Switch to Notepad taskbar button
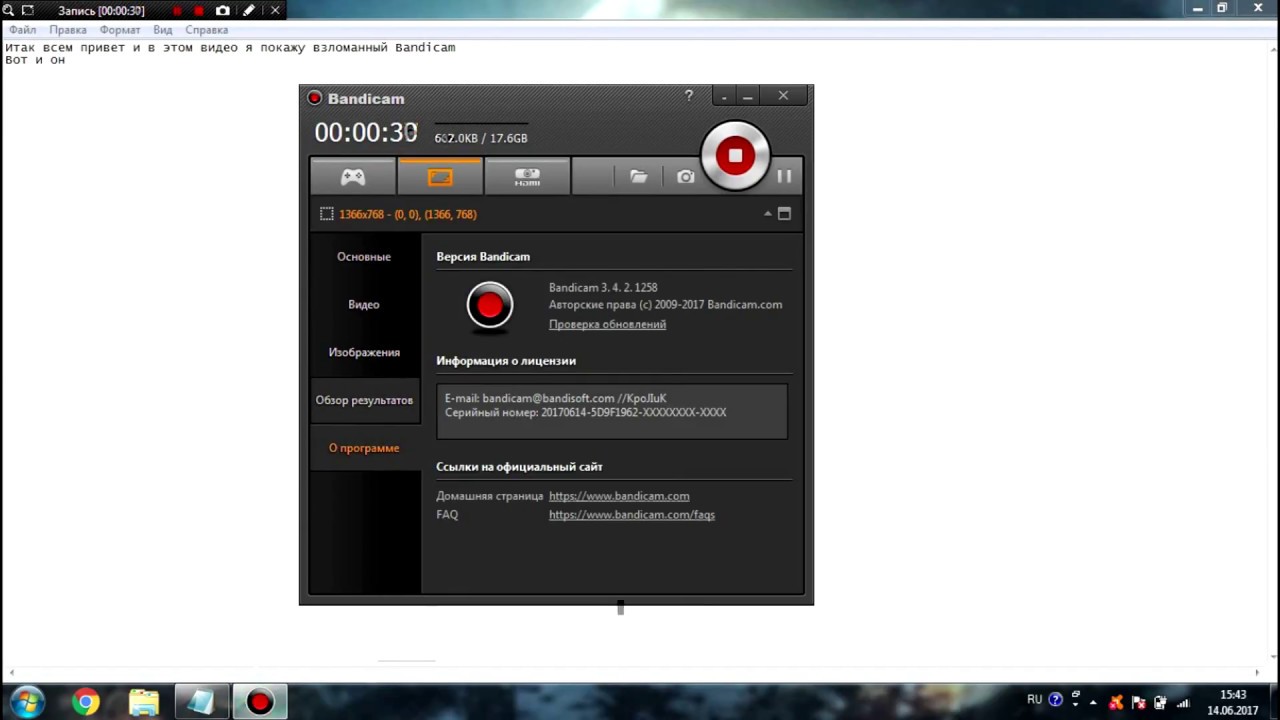The height and width of the screenshot is (720, 1280). coord(203,702)
